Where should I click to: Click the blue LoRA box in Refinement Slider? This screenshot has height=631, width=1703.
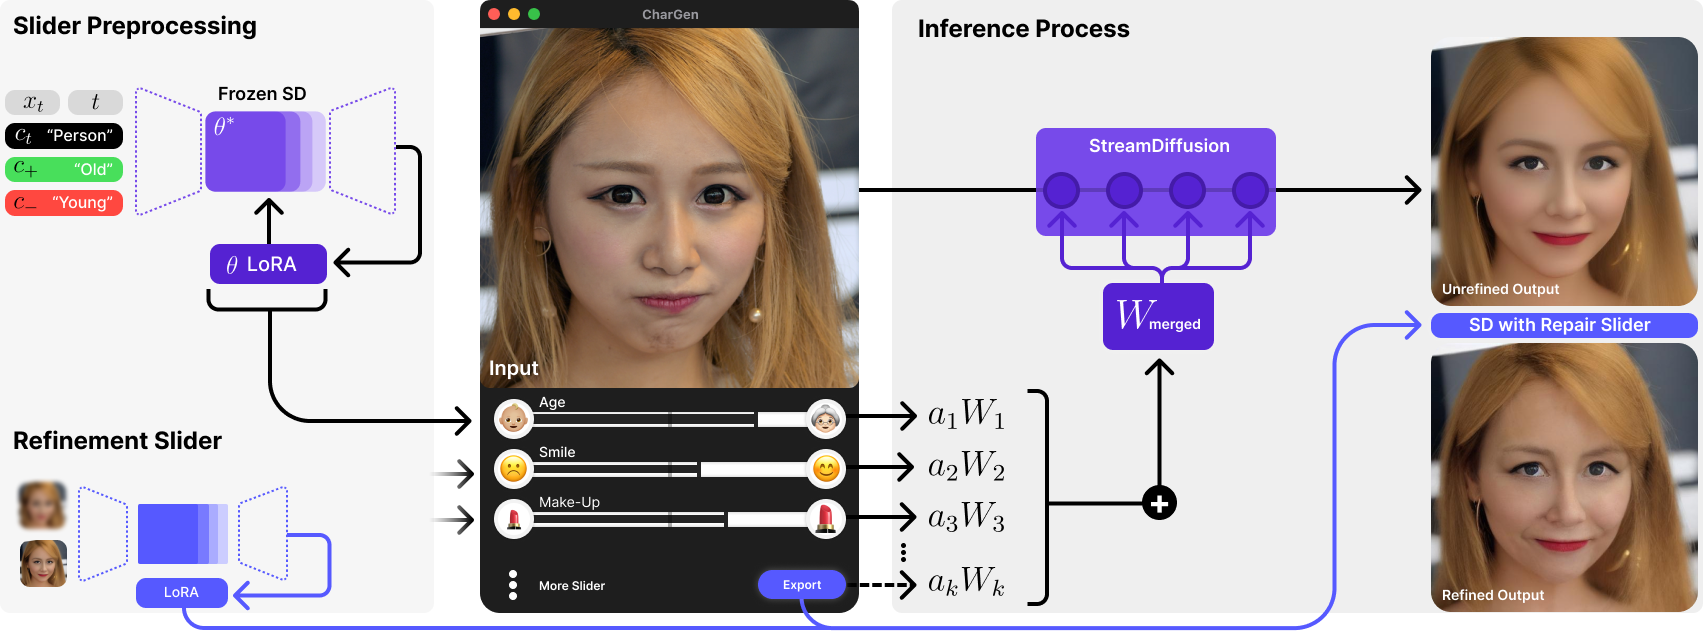(x=181, y=592)
